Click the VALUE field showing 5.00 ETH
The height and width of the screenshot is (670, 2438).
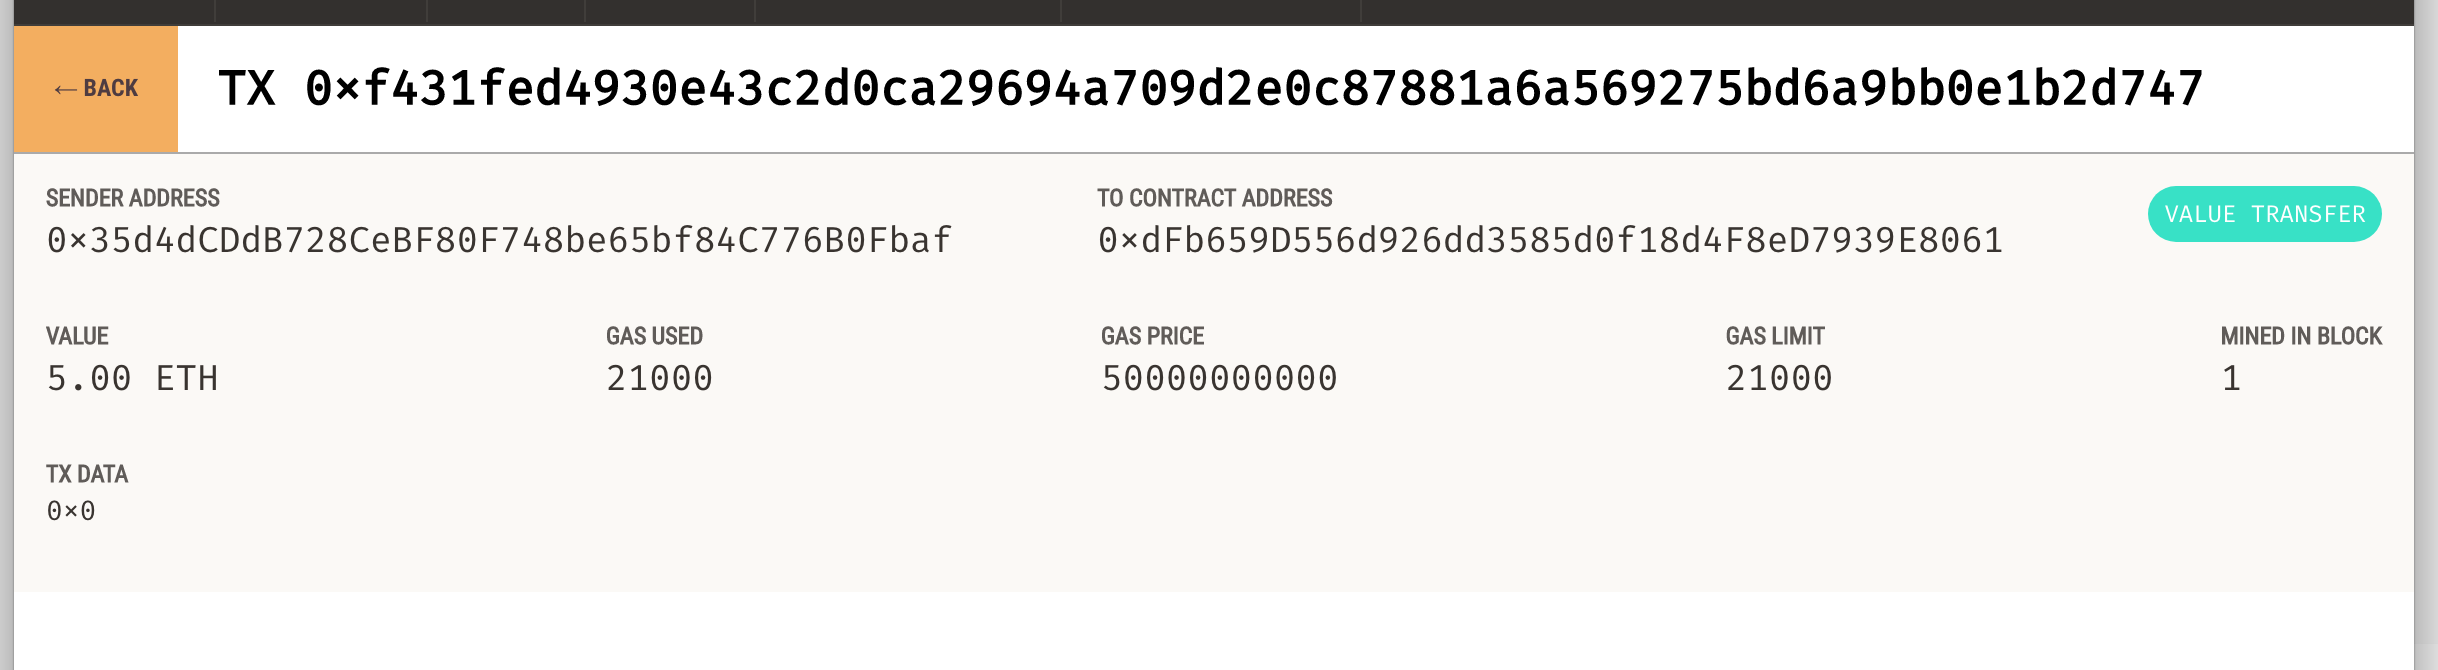click(x=133, y=378)
